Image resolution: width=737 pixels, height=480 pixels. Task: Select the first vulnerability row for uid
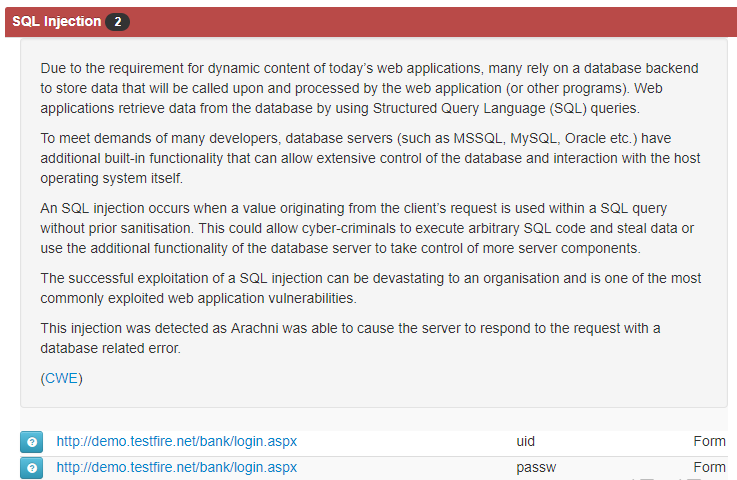pos(374,442)
